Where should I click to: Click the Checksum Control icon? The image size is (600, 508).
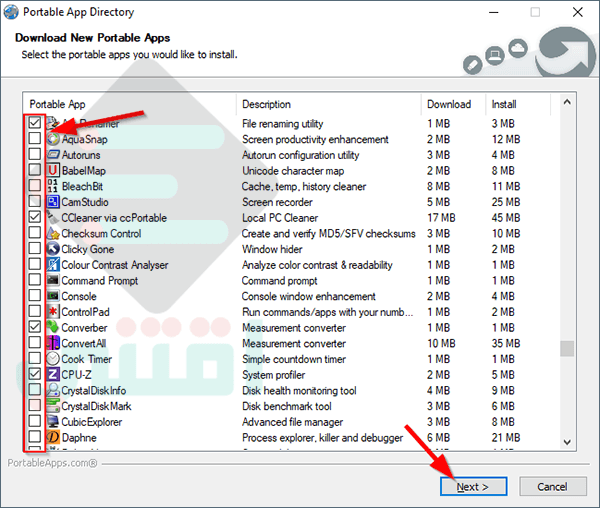(x=53, y=233)
